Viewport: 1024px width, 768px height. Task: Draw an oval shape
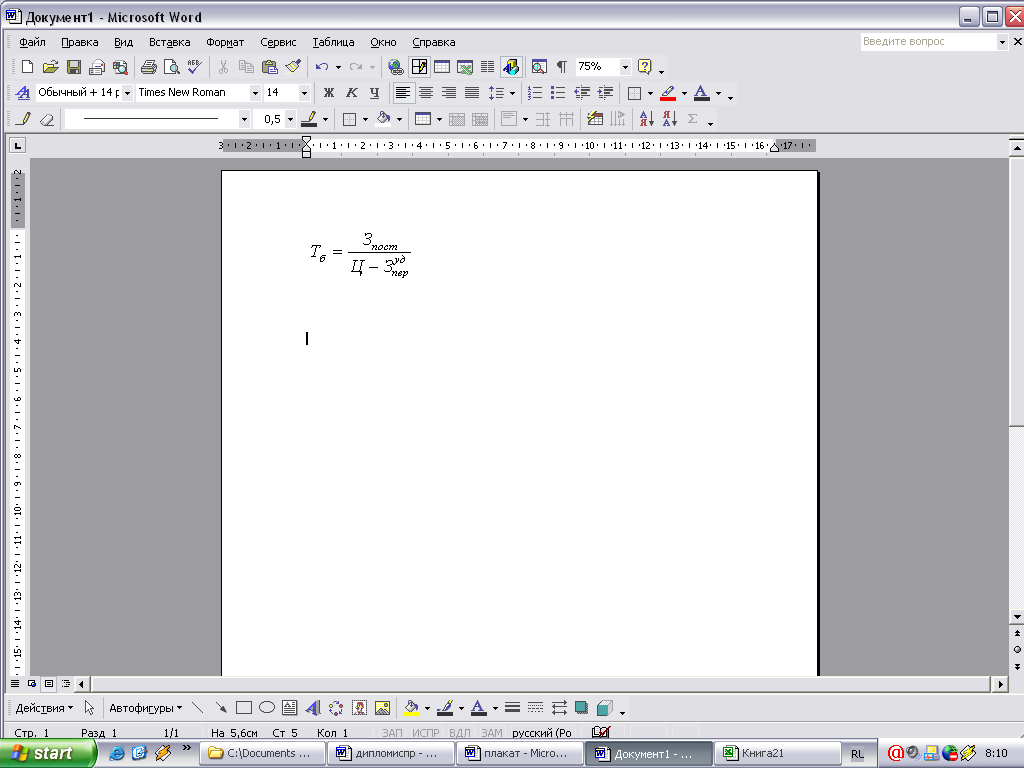(x=266, y=708)
